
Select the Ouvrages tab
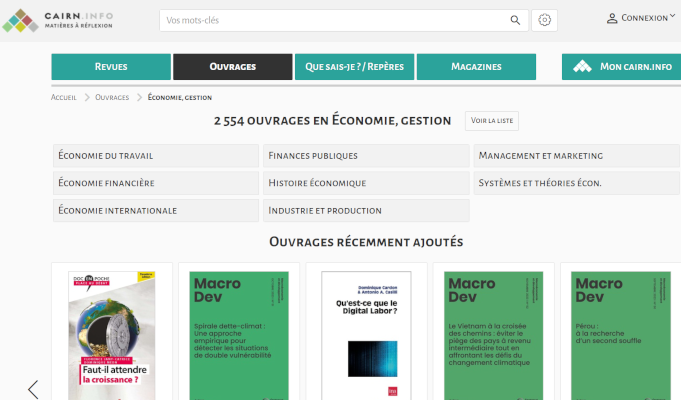[233, 67]
